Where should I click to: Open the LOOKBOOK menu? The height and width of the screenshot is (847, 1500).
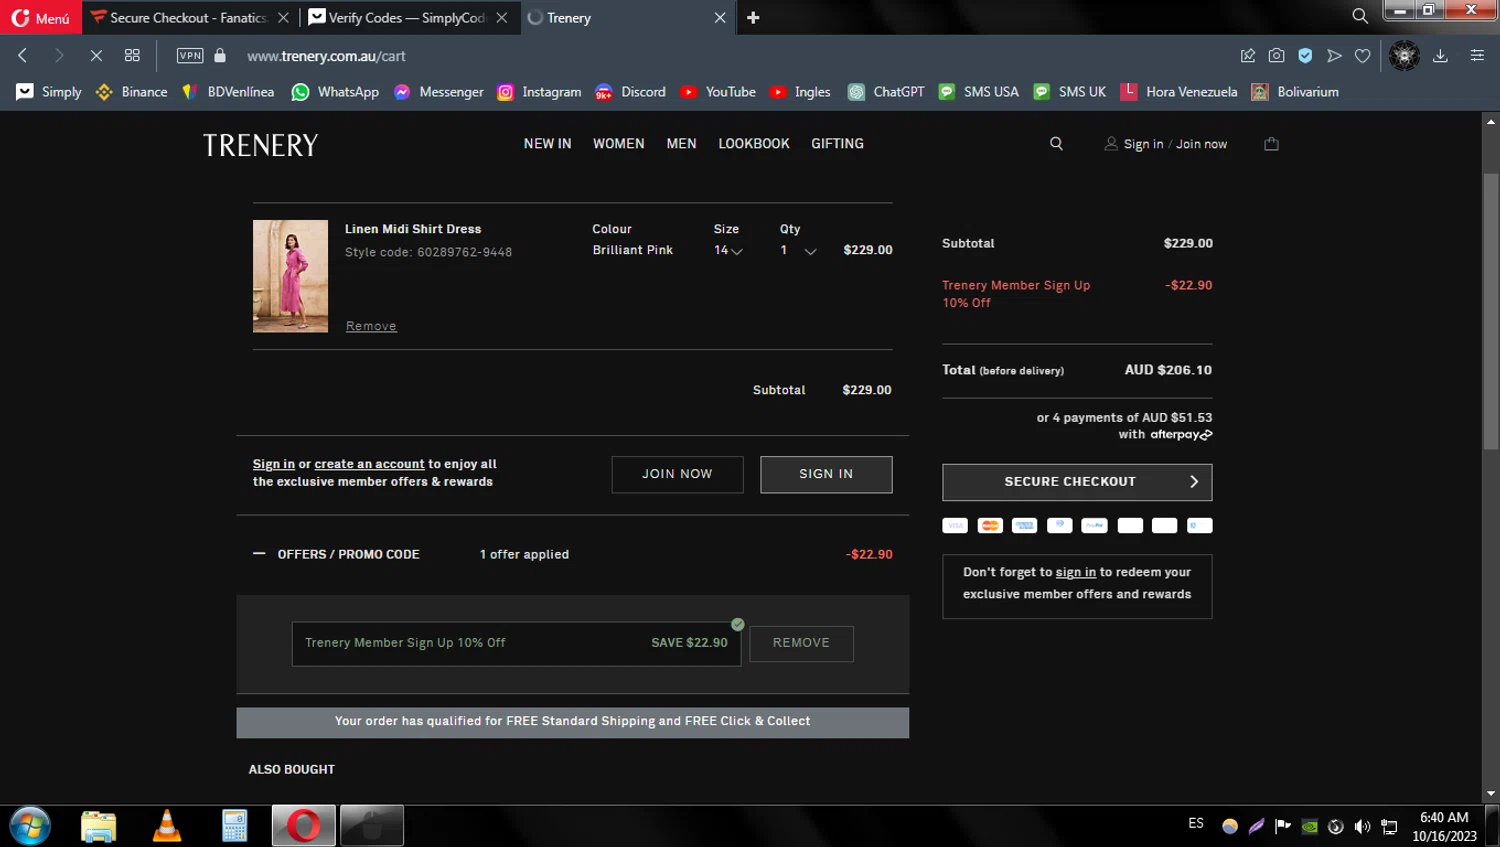point(753,144)
